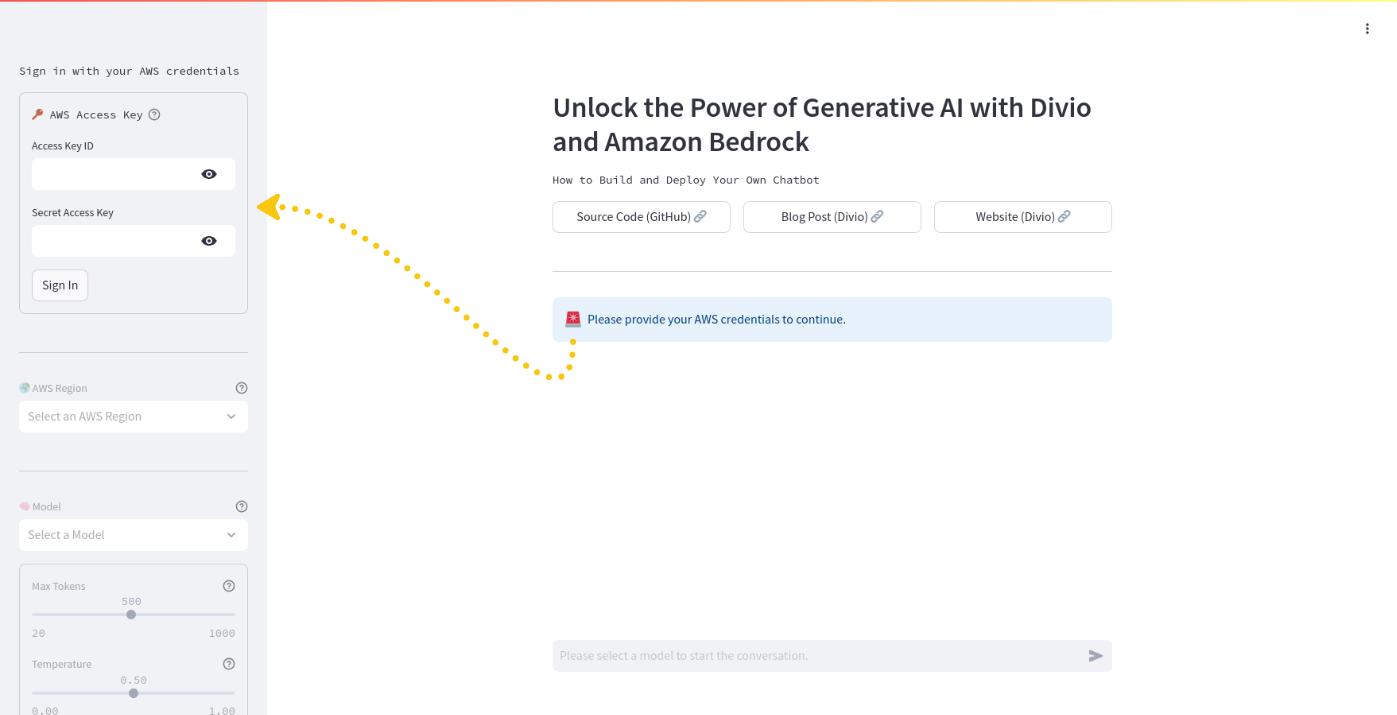Click the Temperature slider handle
1397x715 pixels.
click(x=133, y=693)
